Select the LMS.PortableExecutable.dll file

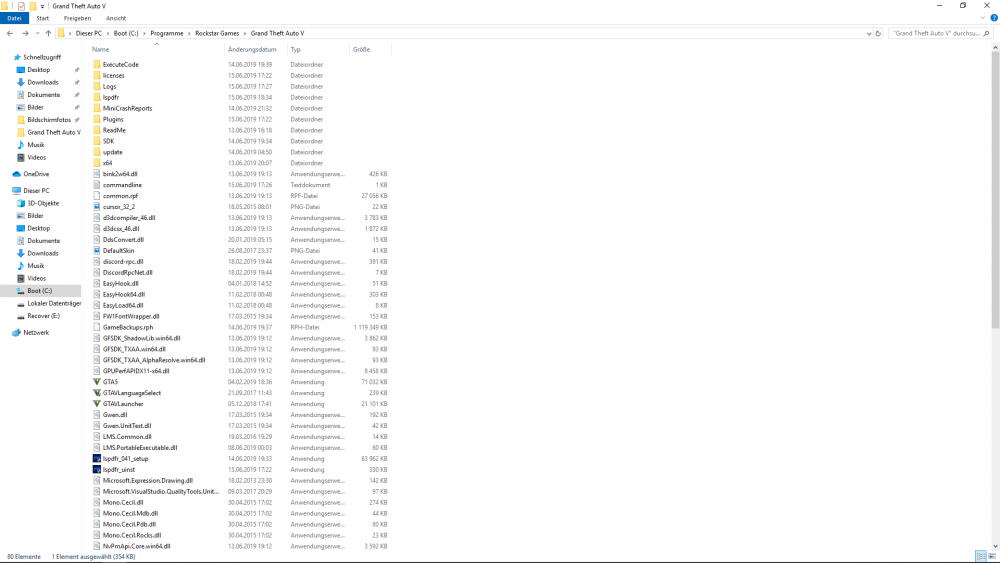[x=140, y=448]
